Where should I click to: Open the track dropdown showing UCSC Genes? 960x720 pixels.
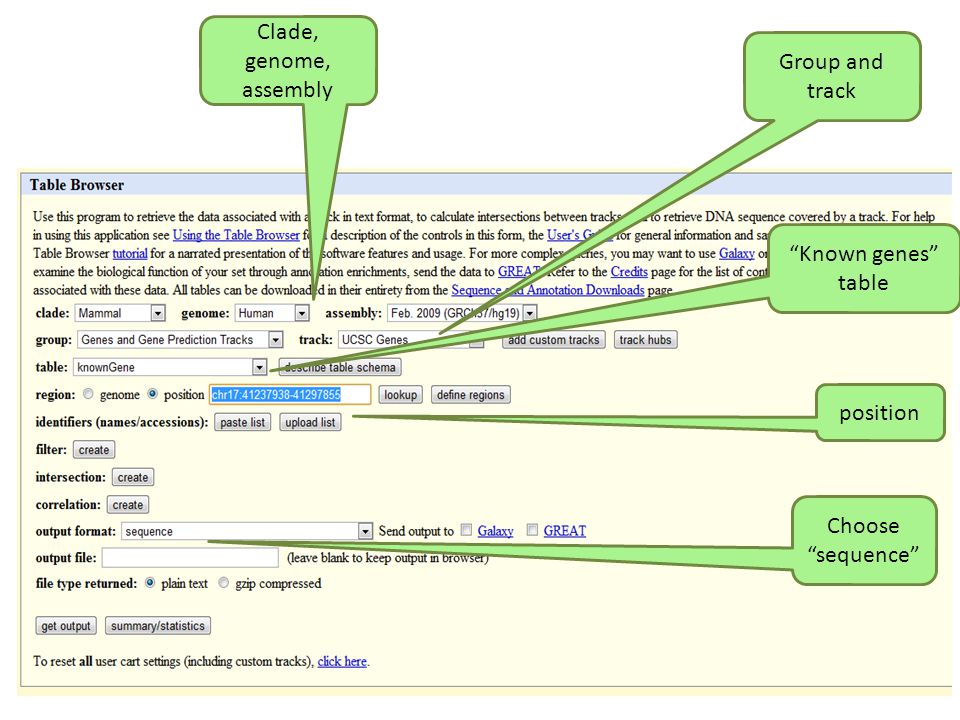(x=410, y=339)
